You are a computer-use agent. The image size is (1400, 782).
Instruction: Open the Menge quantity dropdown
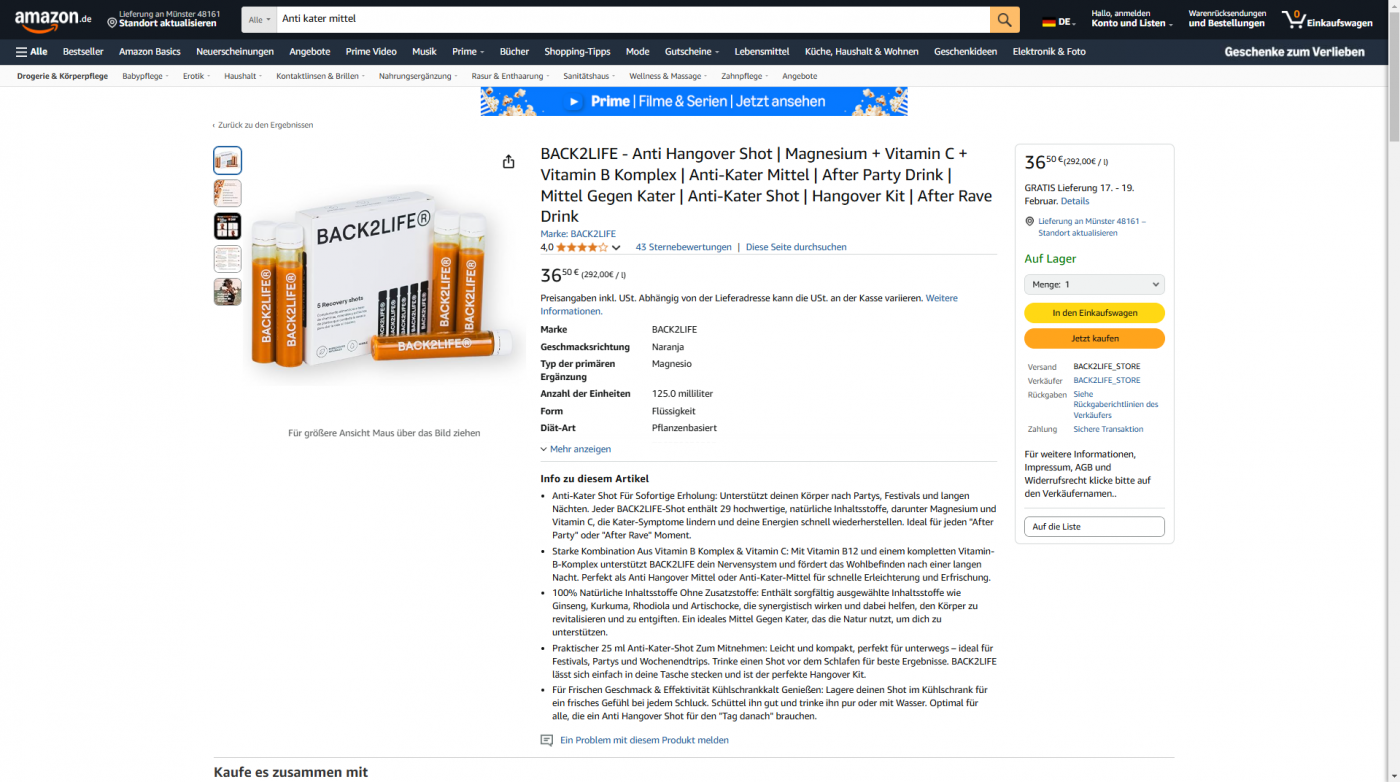click(1094, 284)
